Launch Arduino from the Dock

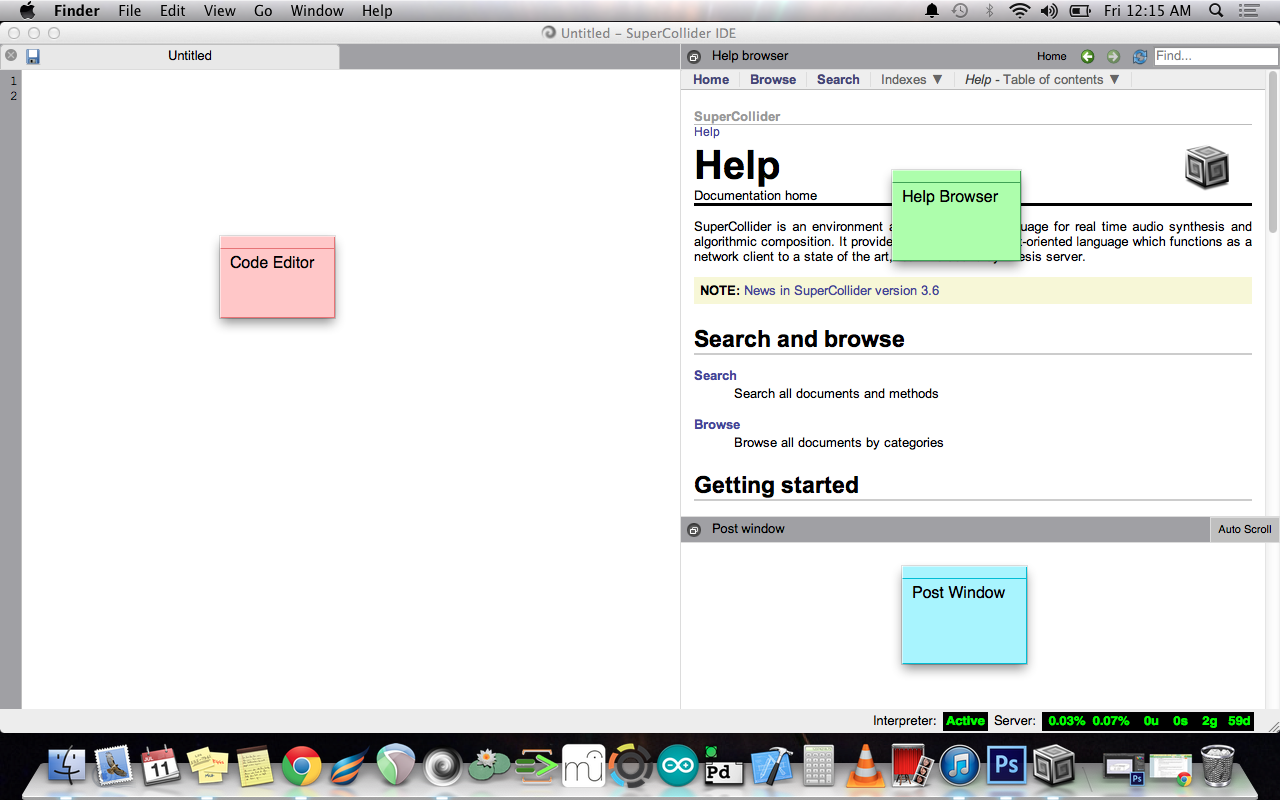pyautogui.click(x=677, y=767)
